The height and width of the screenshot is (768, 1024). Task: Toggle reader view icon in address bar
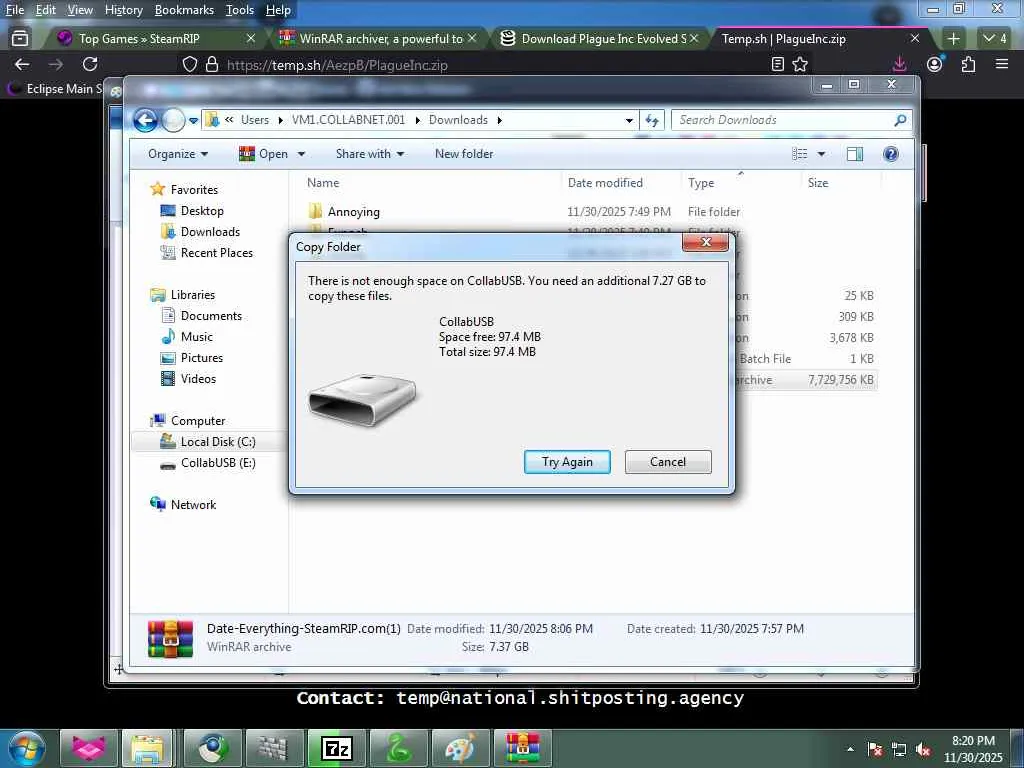(x=778, y=64)
